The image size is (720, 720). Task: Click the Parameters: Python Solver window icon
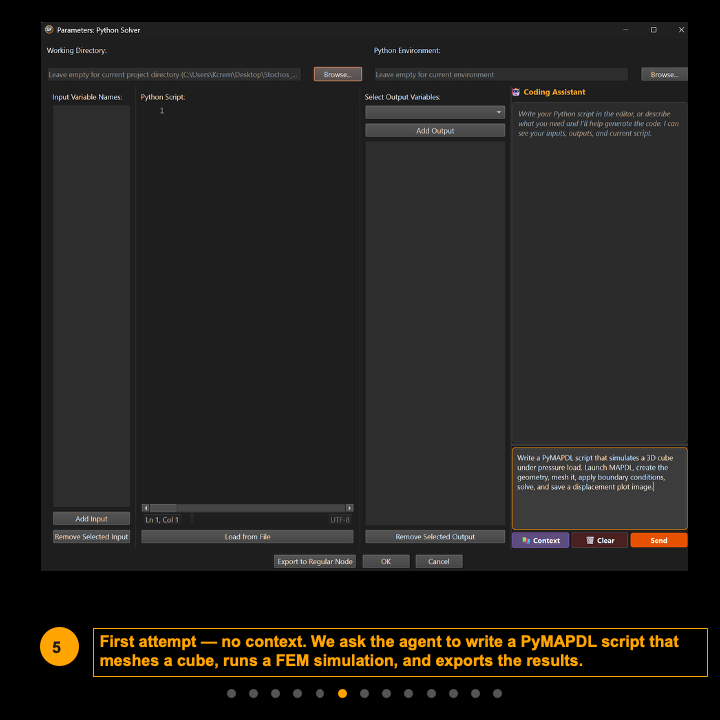coord(49,30)
